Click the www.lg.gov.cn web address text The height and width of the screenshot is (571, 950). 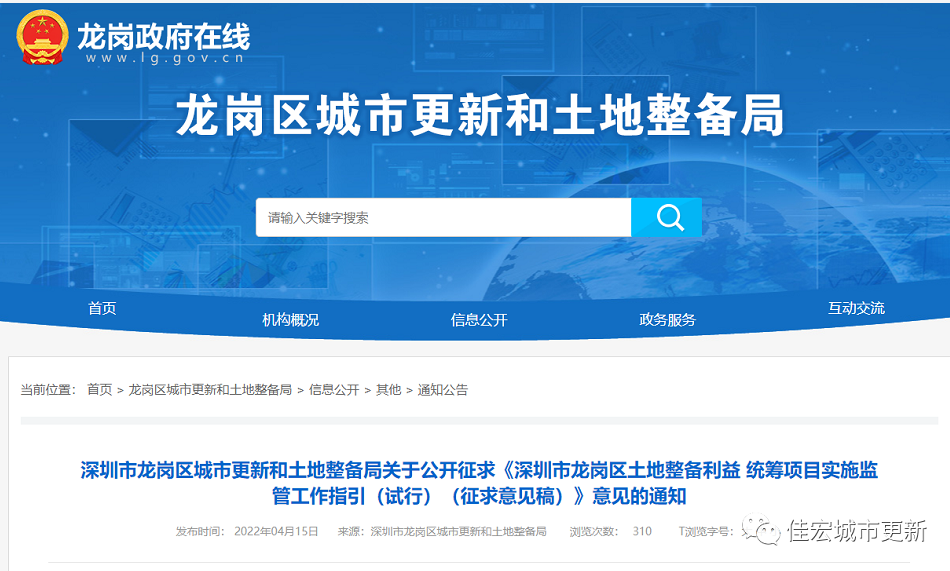click(x=165, y=59)
